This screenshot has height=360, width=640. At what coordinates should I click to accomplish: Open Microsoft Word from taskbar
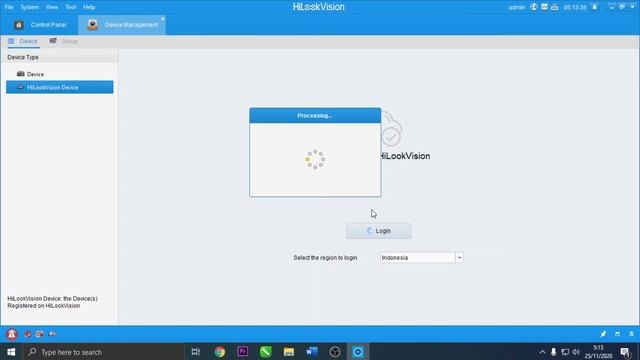(312, 352)
